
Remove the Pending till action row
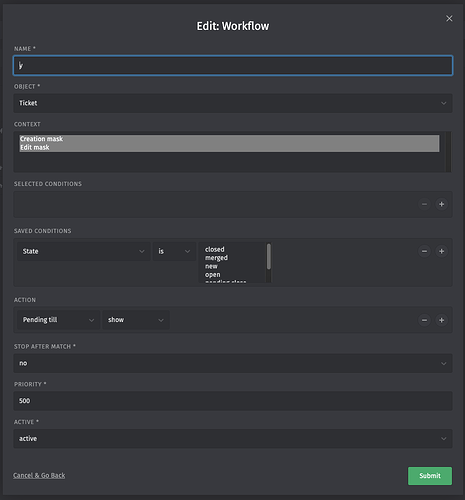424,320
